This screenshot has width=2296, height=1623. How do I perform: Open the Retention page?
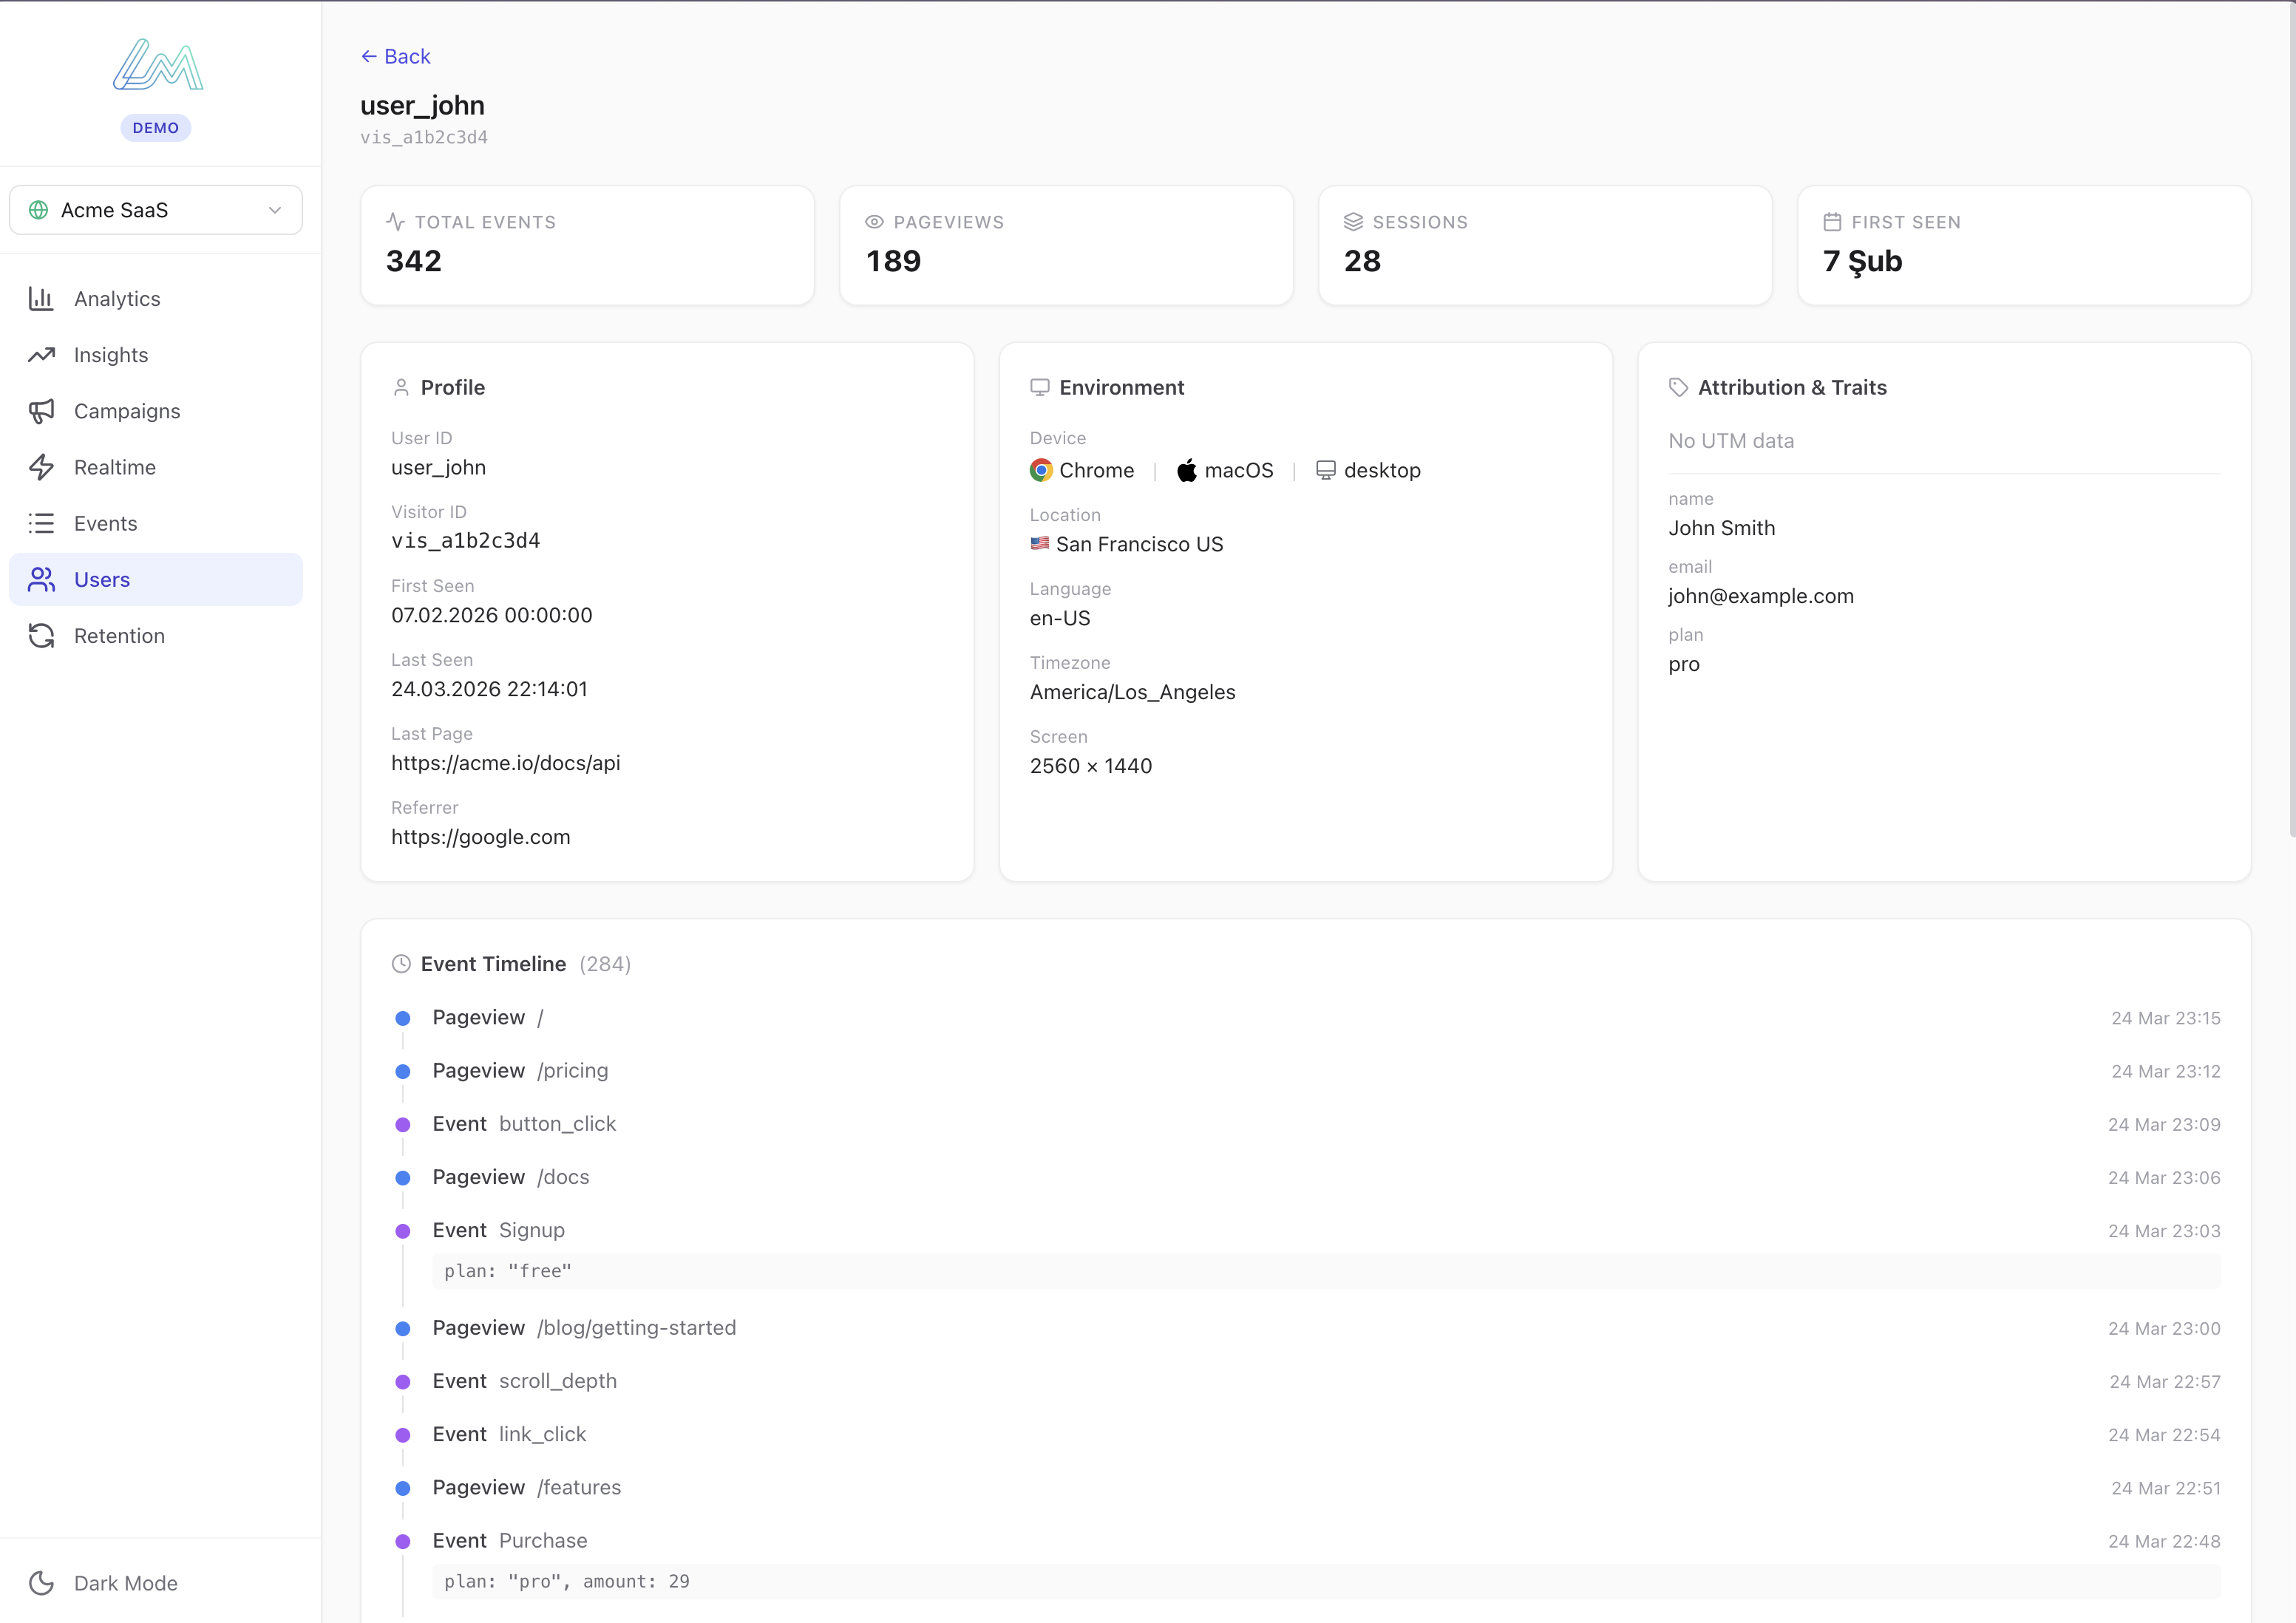click(x=156, y=636)
